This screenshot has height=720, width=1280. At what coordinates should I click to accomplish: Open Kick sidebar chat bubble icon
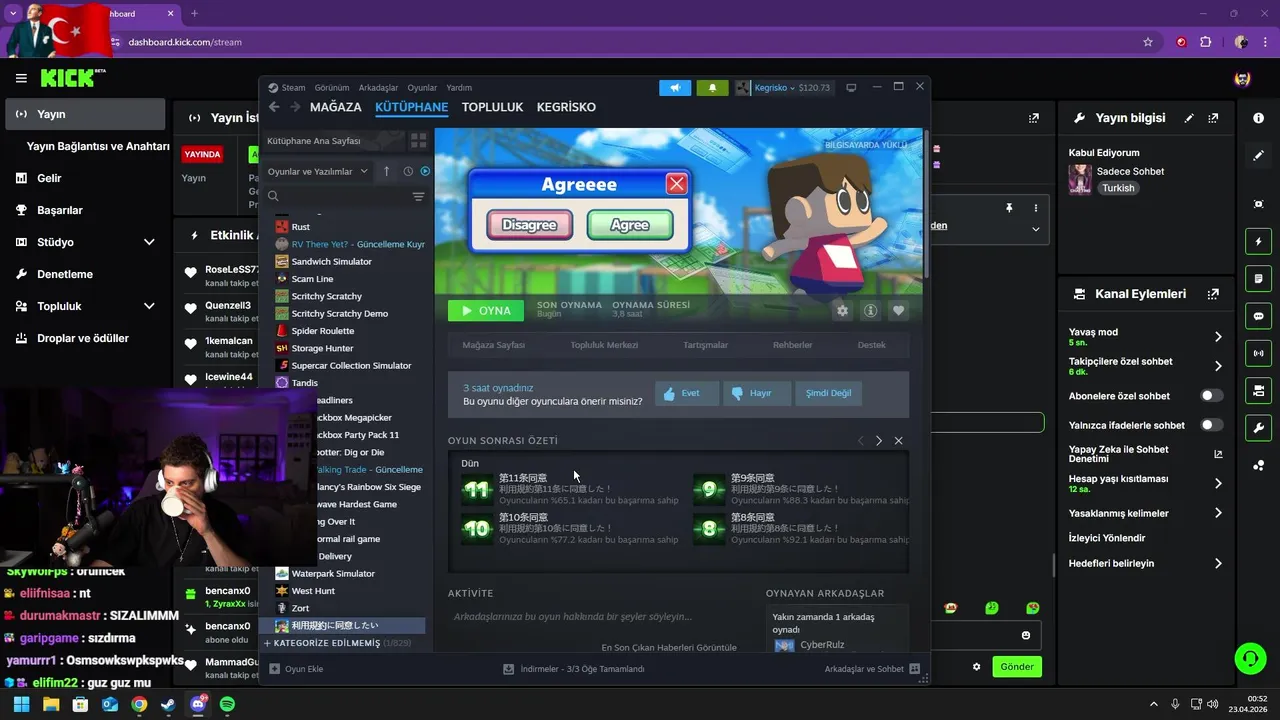coord(1258,316)
